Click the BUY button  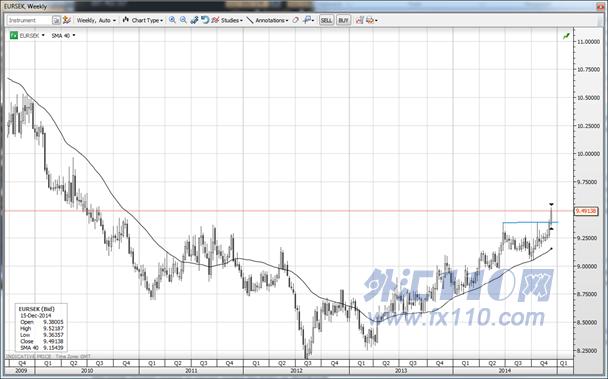[343, 20]
